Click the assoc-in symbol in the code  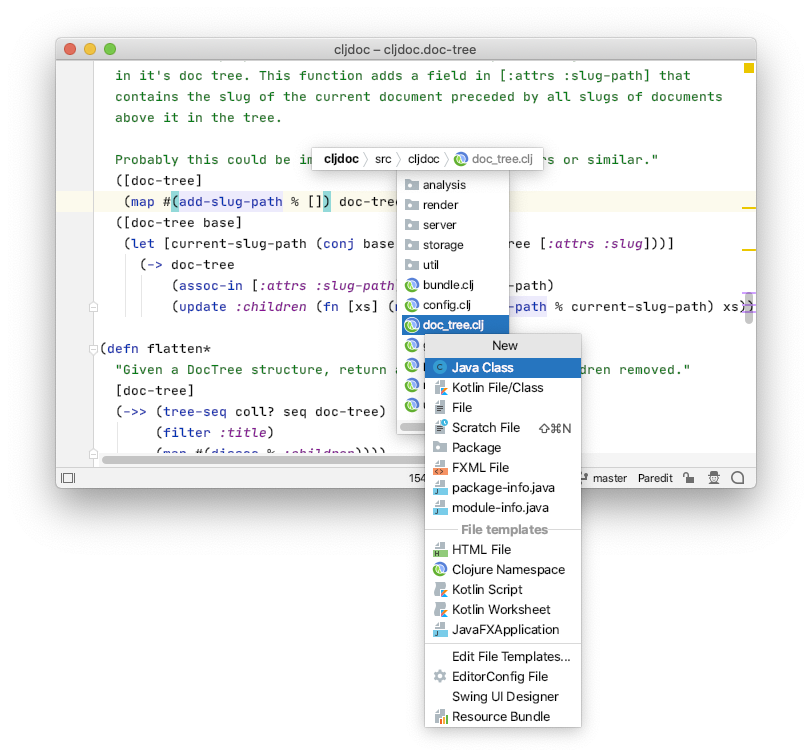pyautogui.click(x=211, y=286)
